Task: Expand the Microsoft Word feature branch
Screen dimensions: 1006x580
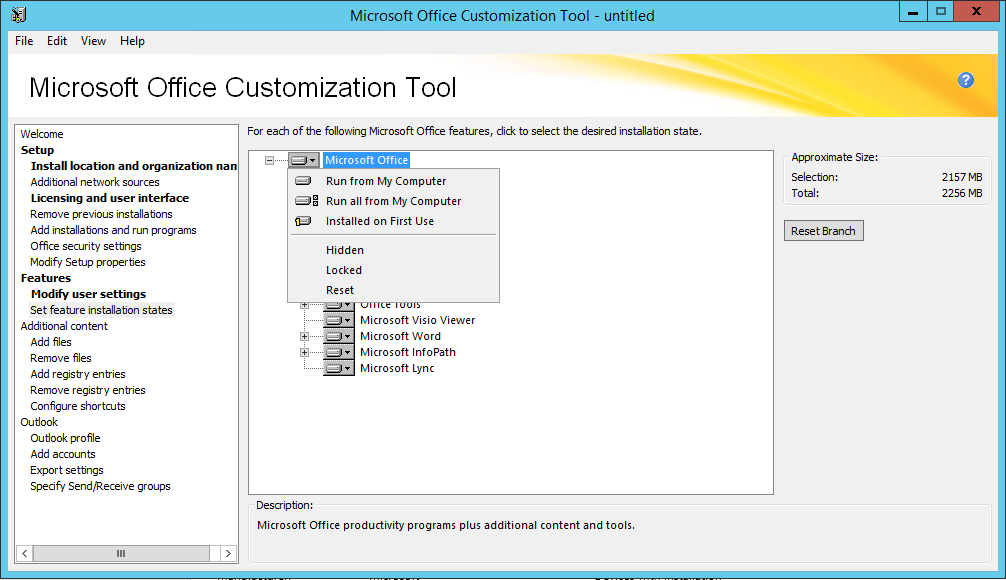Action: point(304,336)
